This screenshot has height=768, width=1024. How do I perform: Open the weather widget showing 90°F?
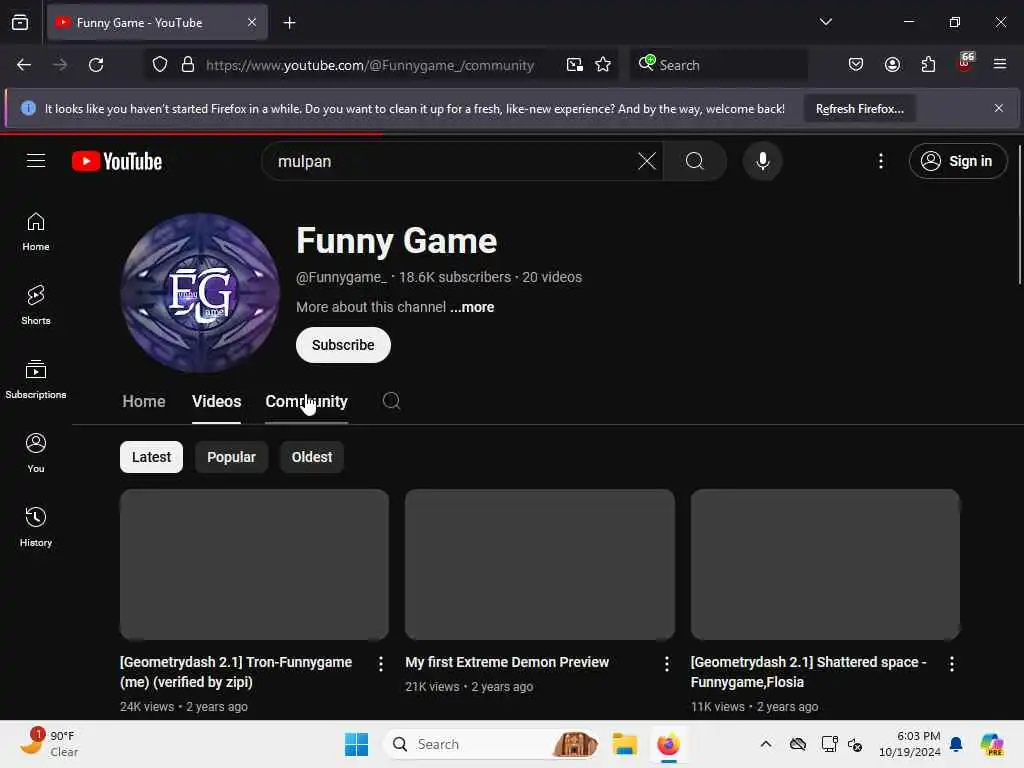50,744
